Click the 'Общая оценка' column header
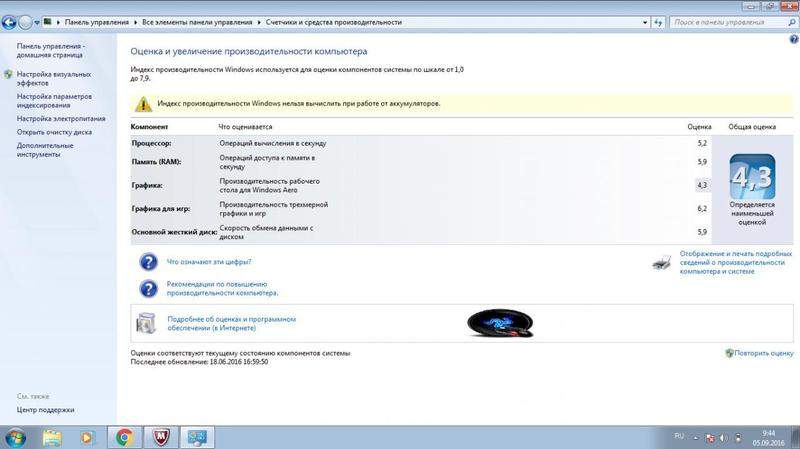Image resolution: width=800 pixels, height=449 pixels. (x=752, y=127)
